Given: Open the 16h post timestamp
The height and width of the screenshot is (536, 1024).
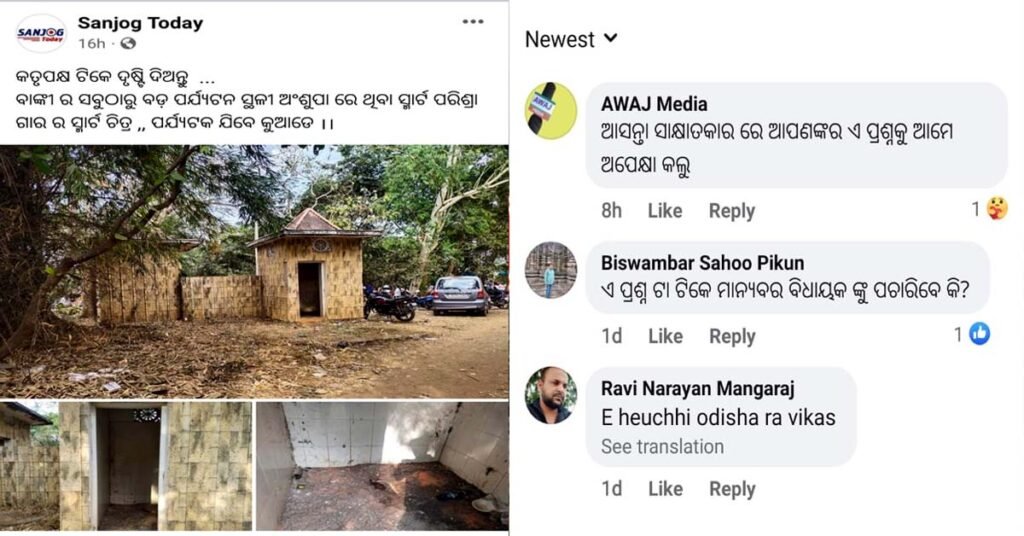Looking at the screenshot, I should coord(91,44).
